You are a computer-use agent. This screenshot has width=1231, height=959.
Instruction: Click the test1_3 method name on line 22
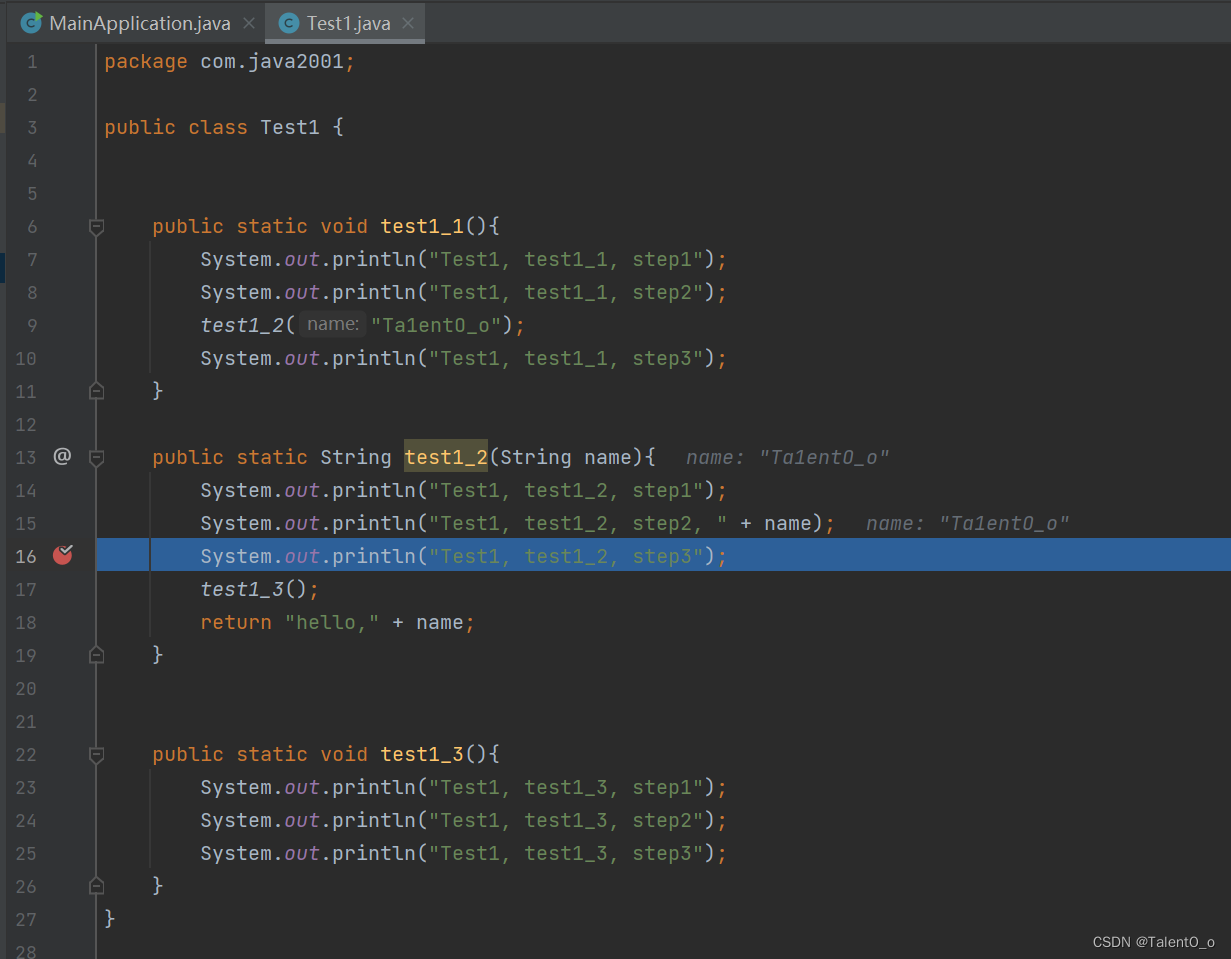coord(422,754)
